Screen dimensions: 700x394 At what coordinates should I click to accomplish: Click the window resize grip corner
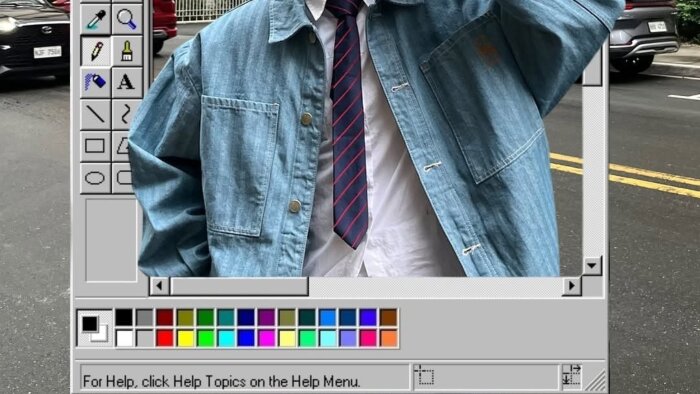pyautogui.click(x=596, y=380)
